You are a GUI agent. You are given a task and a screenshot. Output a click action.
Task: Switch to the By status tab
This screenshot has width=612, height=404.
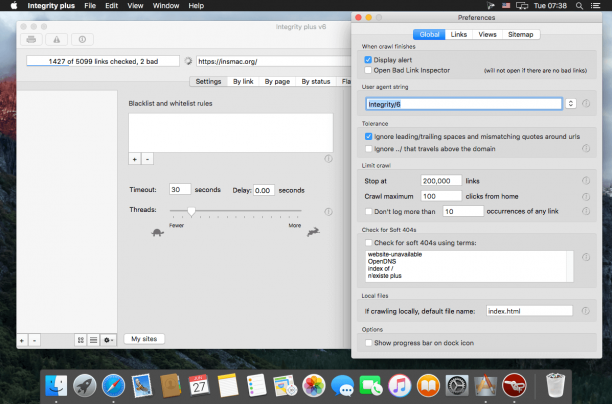click(x=316, y=81)
